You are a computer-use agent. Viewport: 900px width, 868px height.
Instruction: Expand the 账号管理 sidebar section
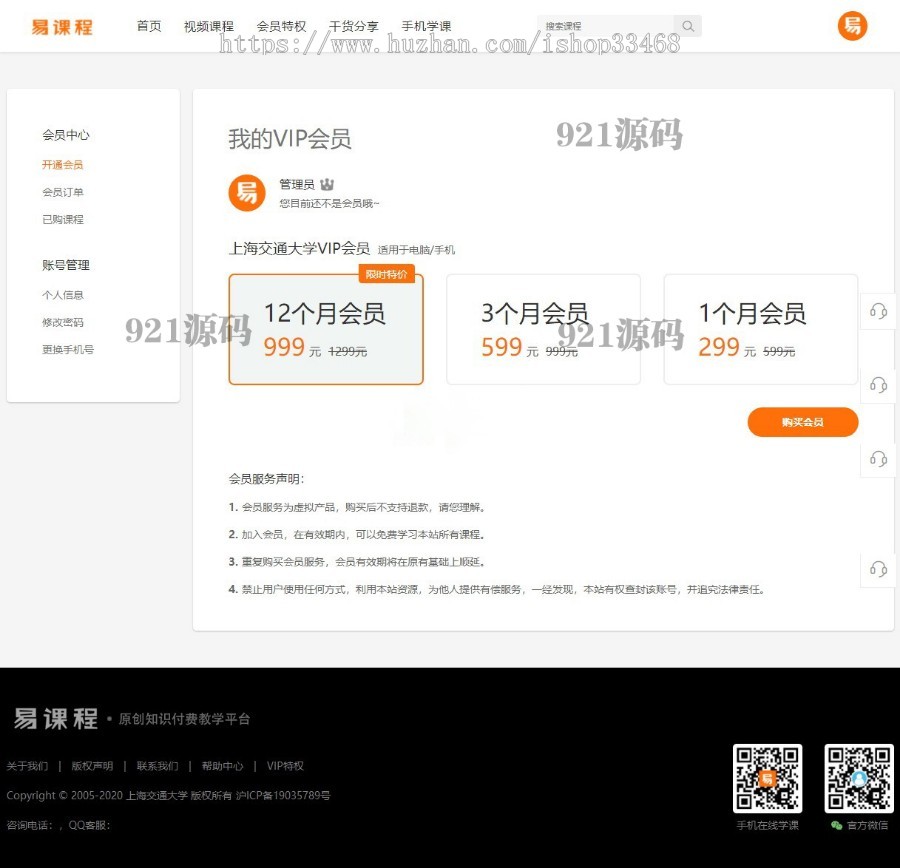66,265
